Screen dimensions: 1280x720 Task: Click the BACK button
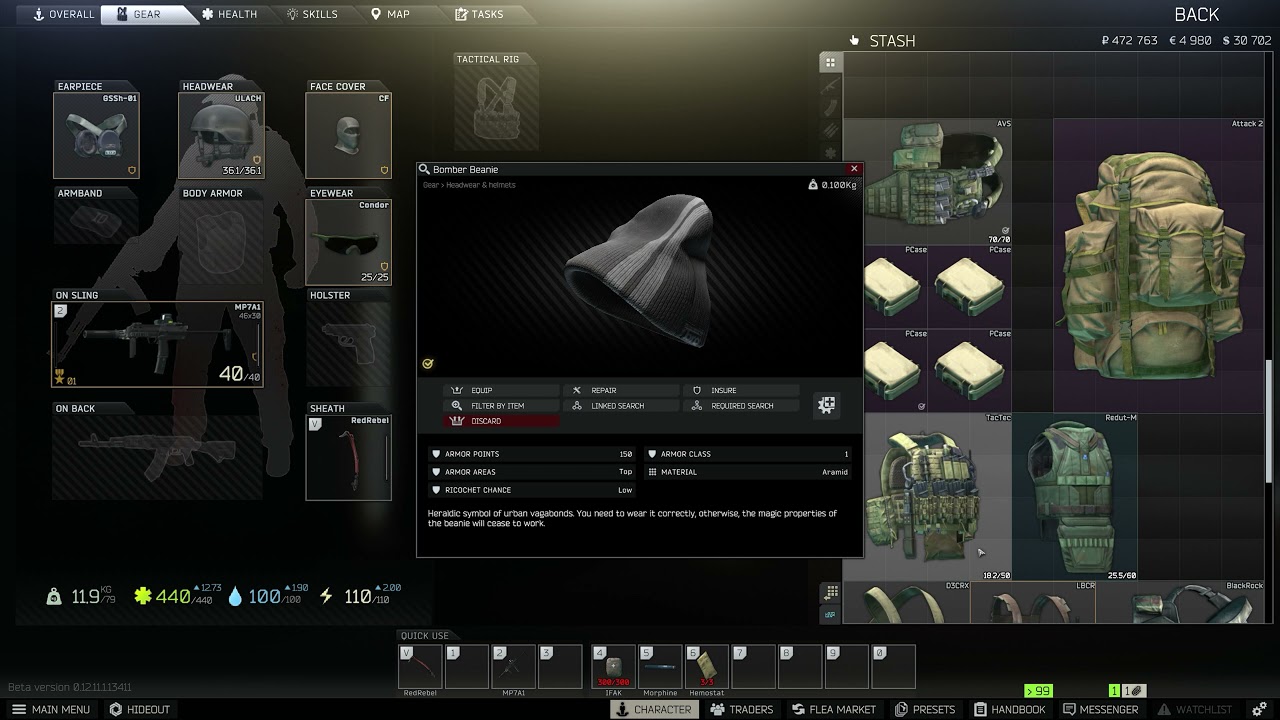pyautogui.click(x=1196, y=14)
